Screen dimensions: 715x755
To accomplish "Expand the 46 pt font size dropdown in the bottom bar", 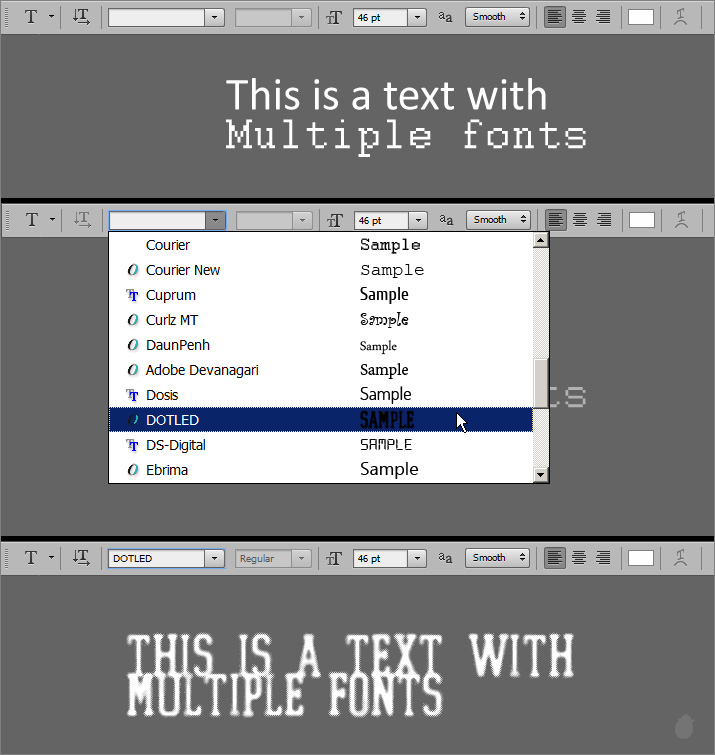I will point(417,558).
